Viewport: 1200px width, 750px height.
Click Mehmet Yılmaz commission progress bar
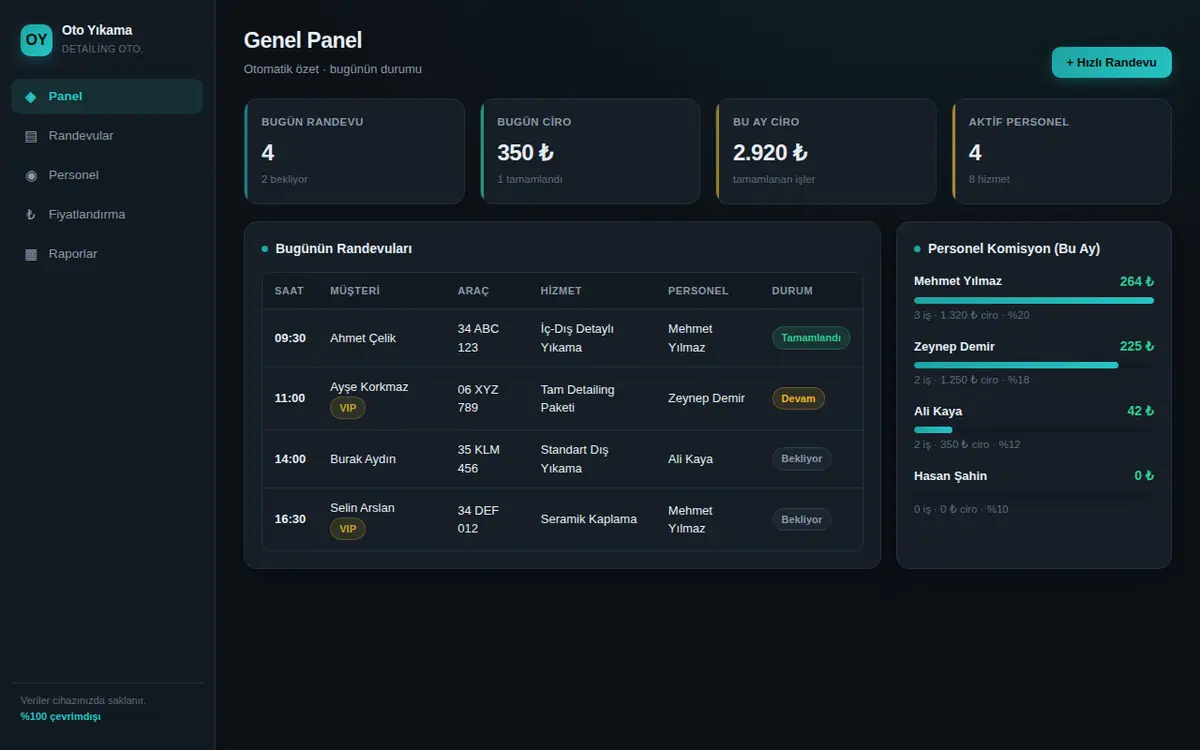tap(1034, 300)
